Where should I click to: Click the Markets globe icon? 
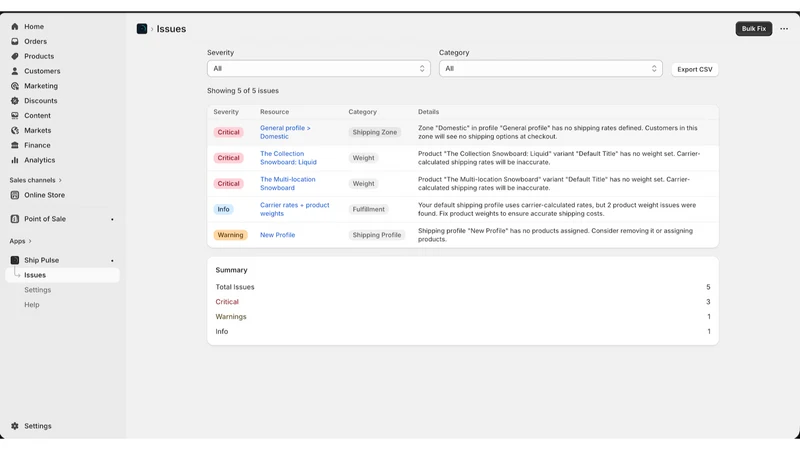(x=15, y=130)
